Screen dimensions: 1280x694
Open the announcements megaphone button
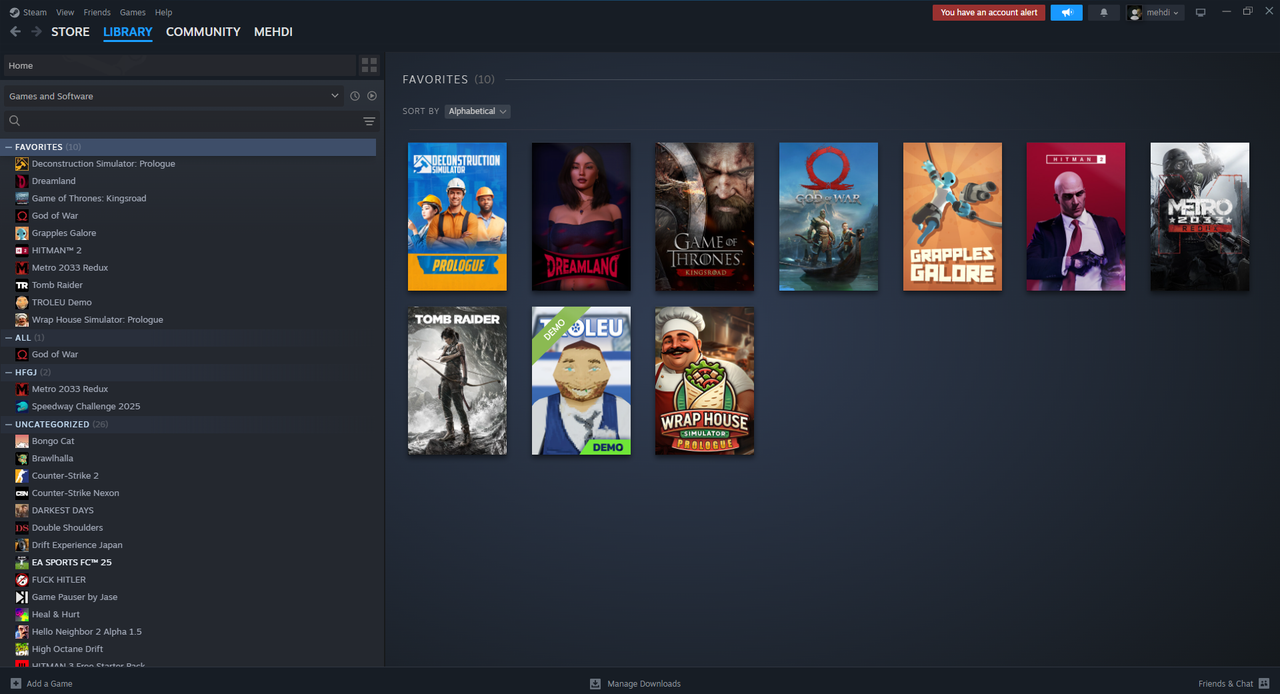tap(1067, 13)
